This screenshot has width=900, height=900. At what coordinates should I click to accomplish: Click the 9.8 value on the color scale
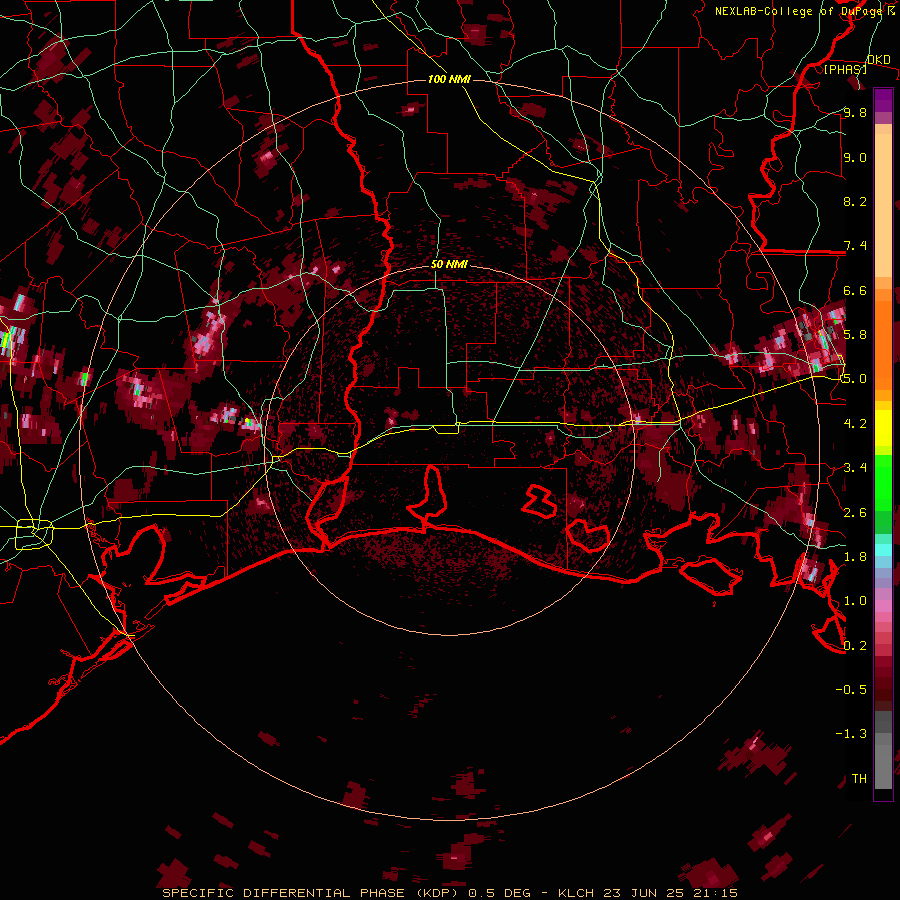pyautogui.click(x=855, y=112)
